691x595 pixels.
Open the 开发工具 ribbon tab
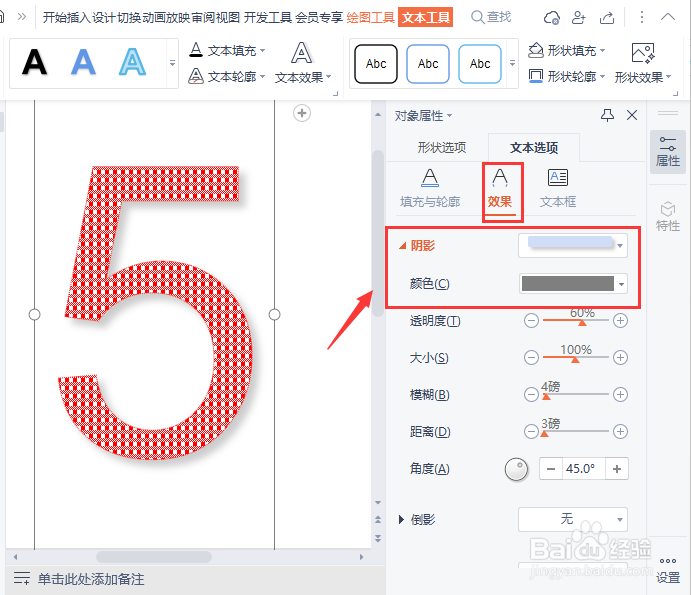268,17
